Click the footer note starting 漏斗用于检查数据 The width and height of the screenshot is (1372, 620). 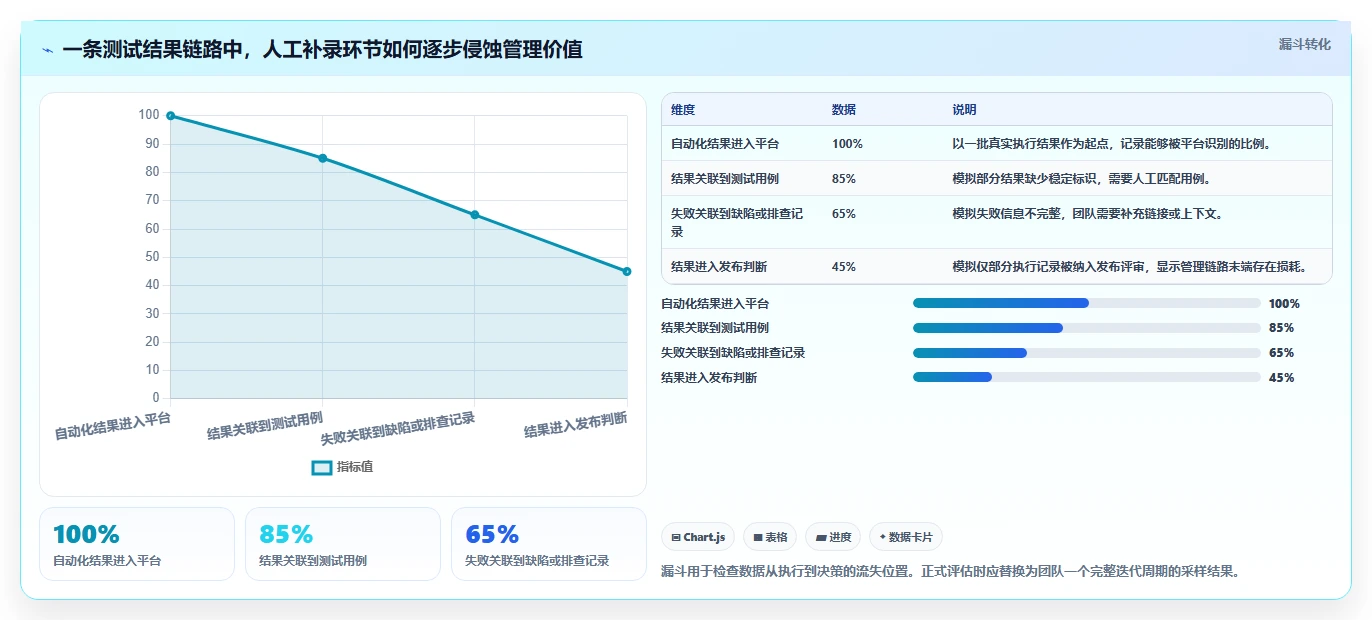coord(950,572)
